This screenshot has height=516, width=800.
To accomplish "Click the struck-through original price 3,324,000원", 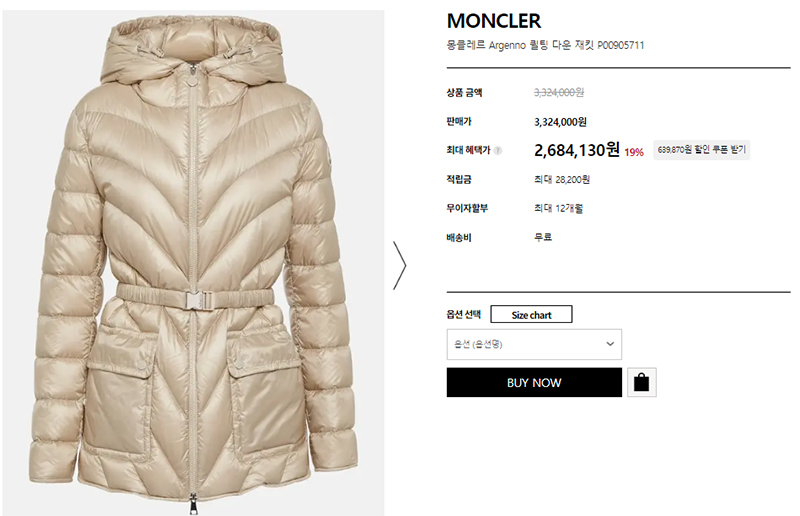I will point(559,92).
